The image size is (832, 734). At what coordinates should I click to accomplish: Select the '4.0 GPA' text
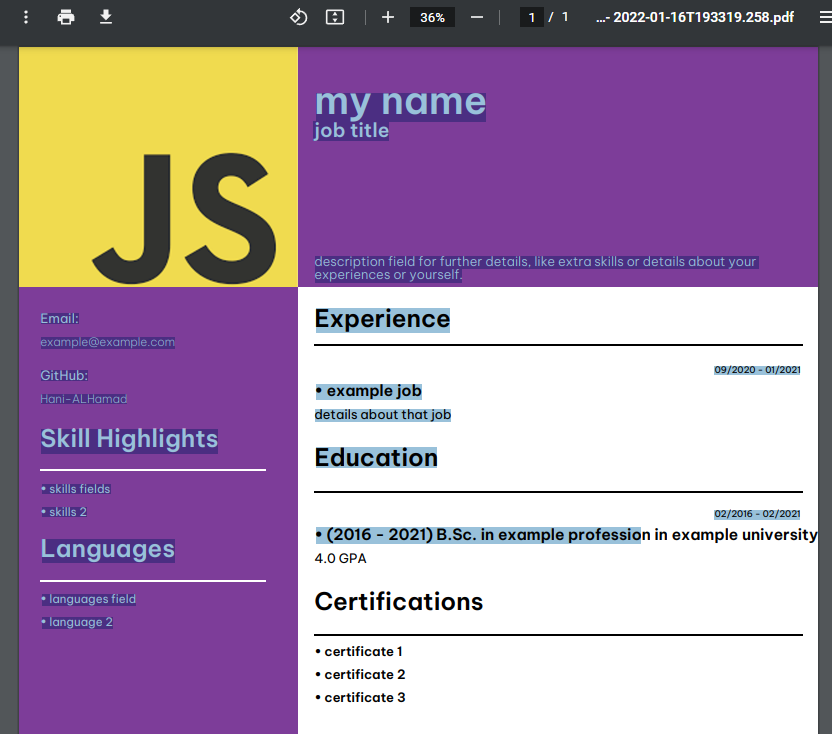point(340,559)
